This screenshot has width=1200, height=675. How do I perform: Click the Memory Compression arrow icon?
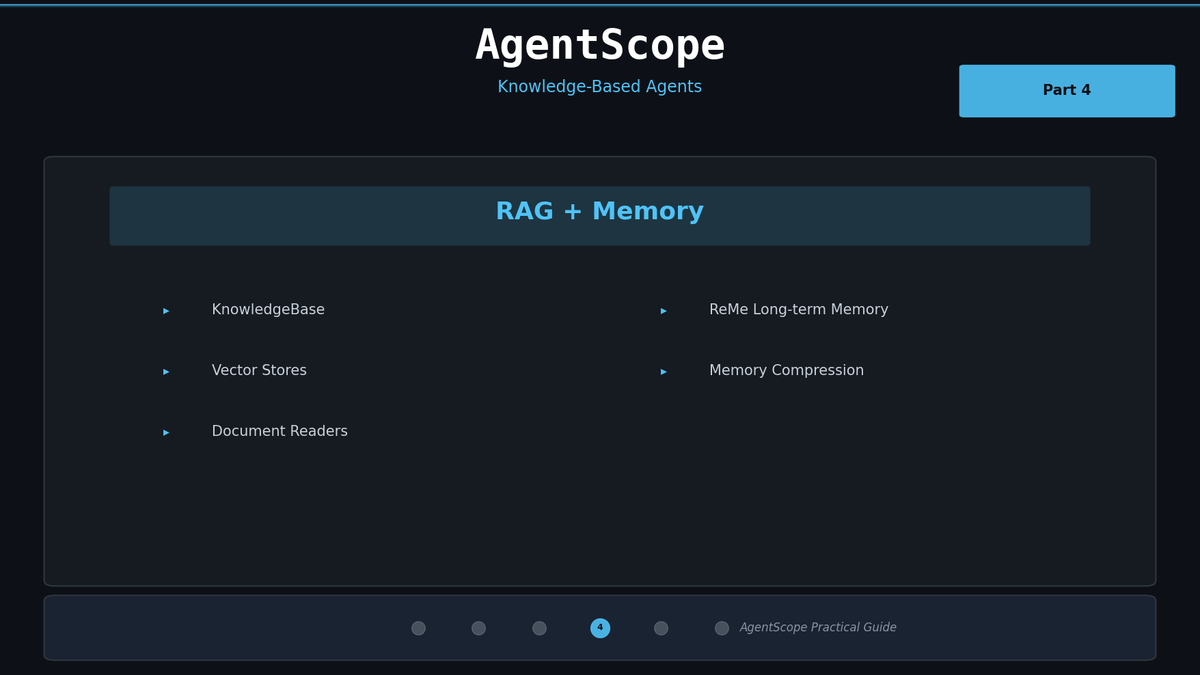(663, 371)
